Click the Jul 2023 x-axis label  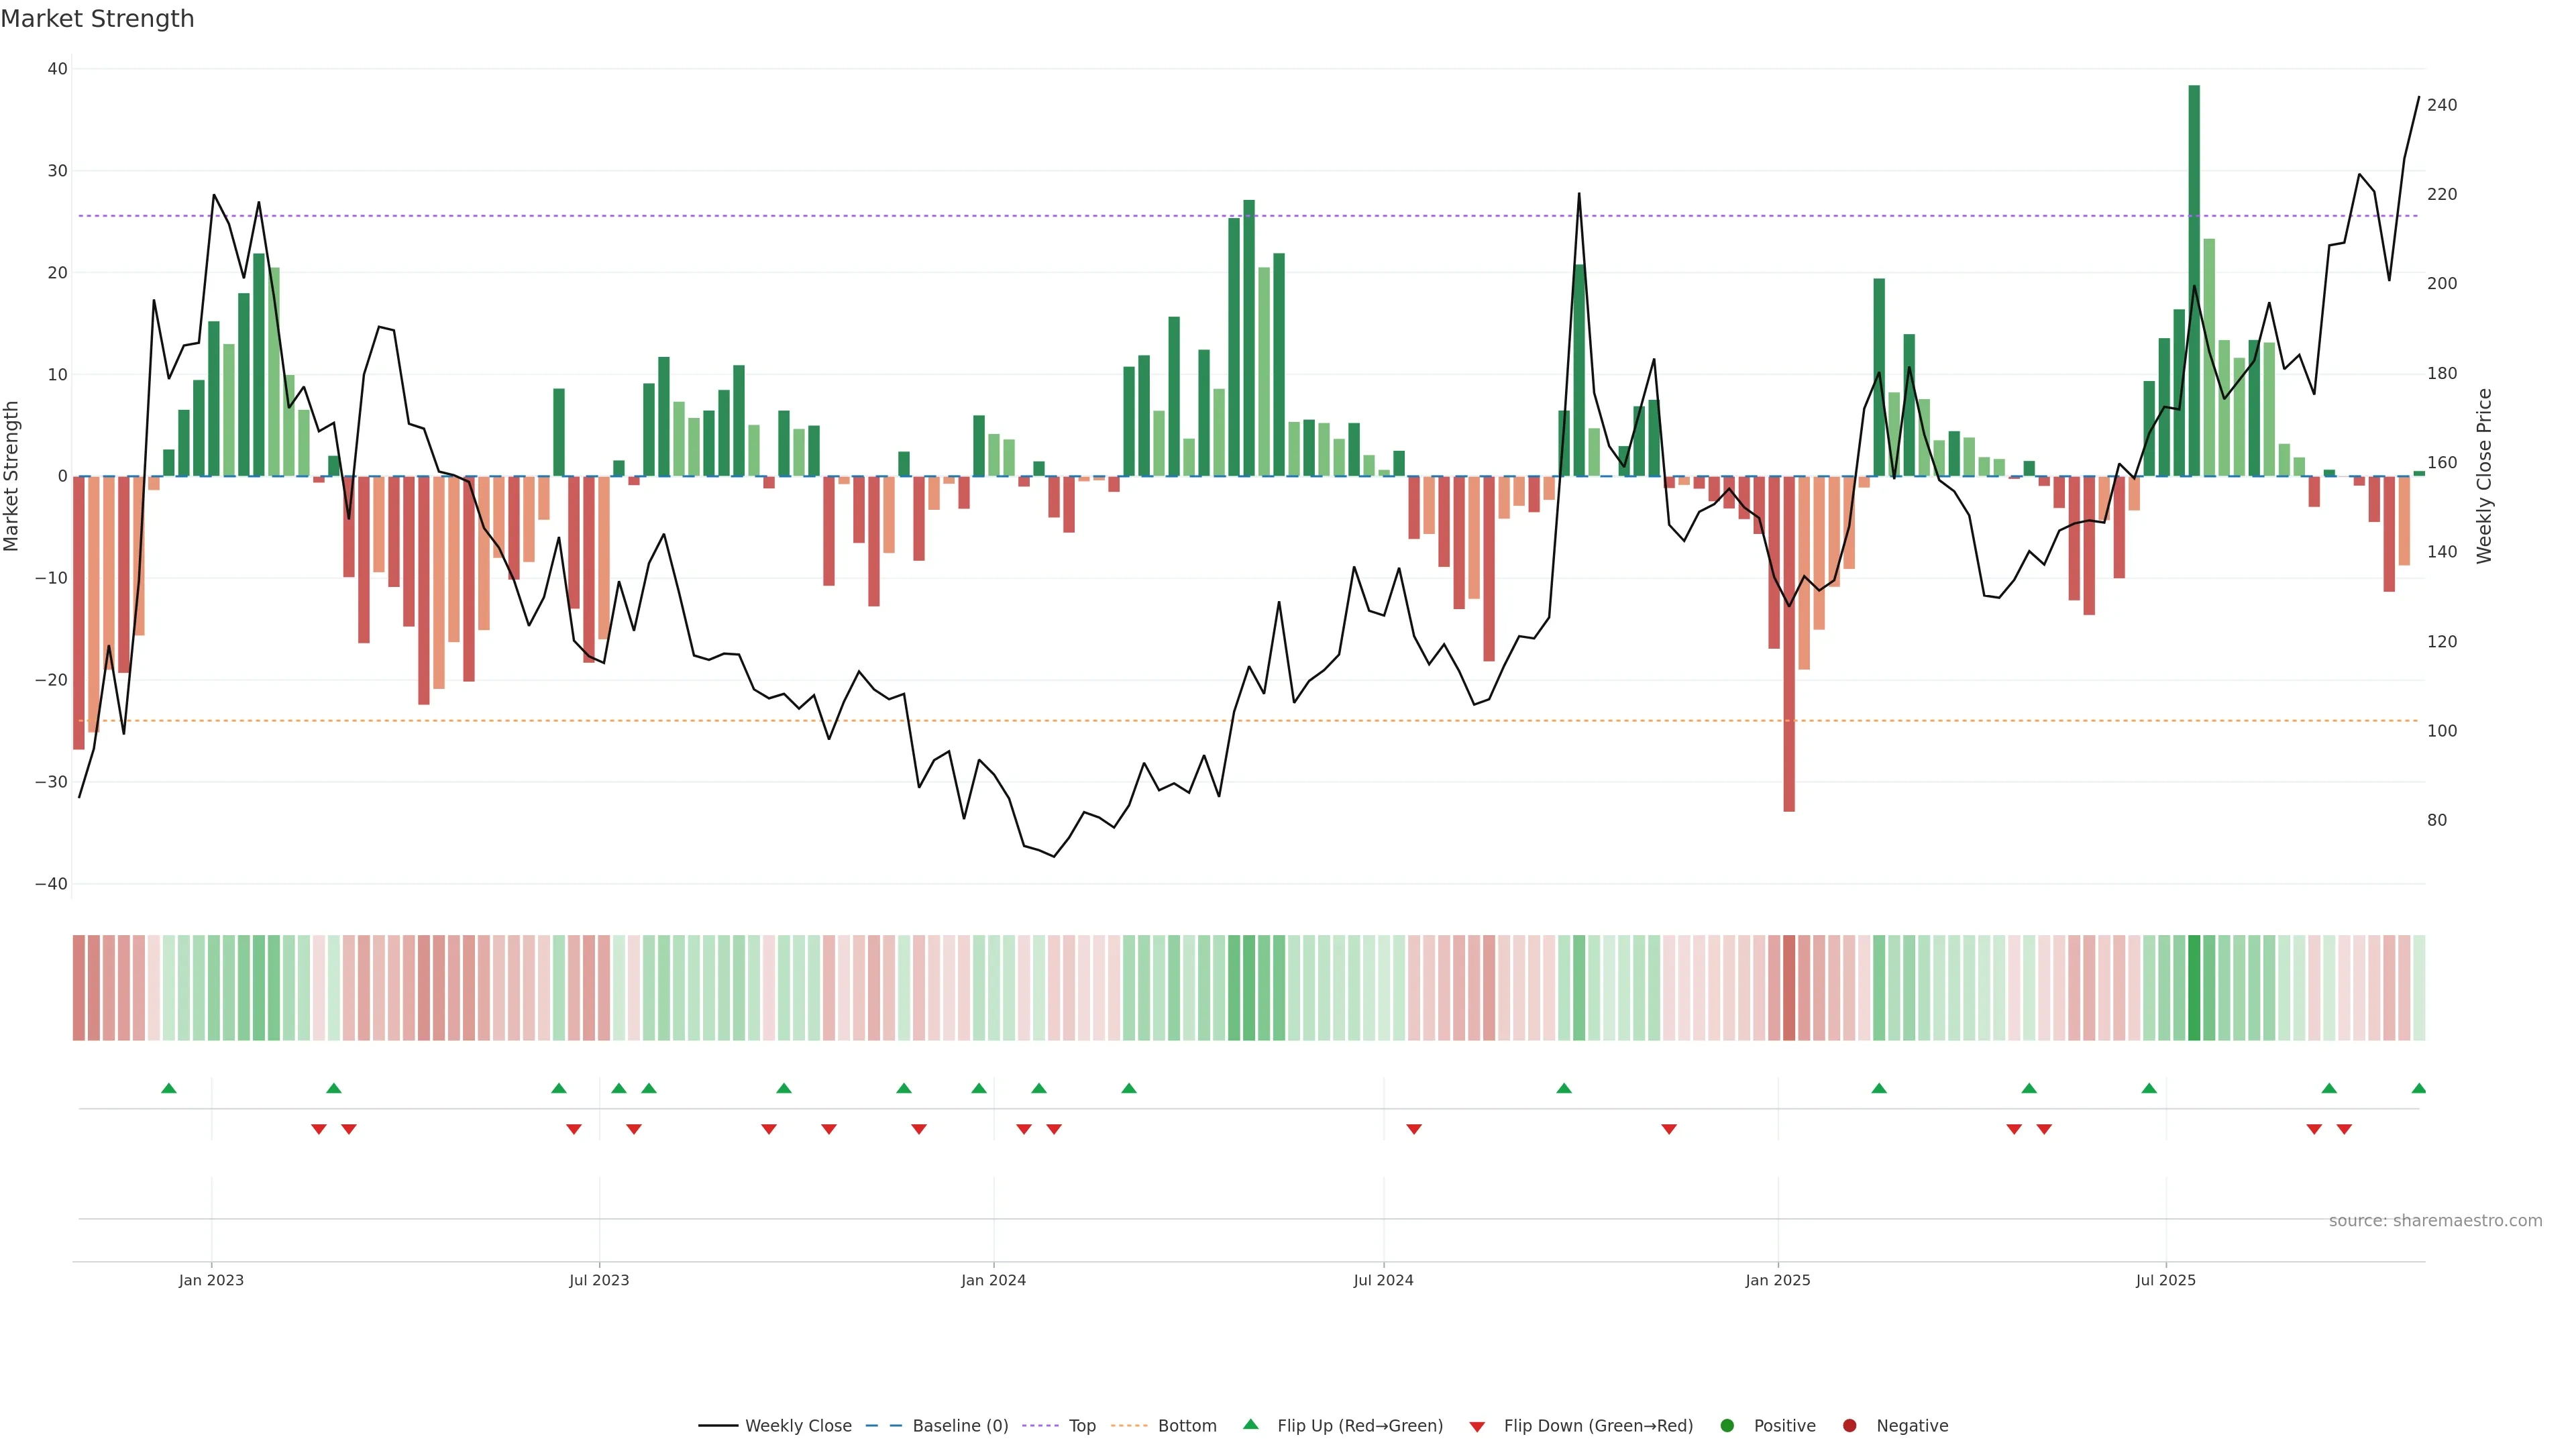point(599,1280)
